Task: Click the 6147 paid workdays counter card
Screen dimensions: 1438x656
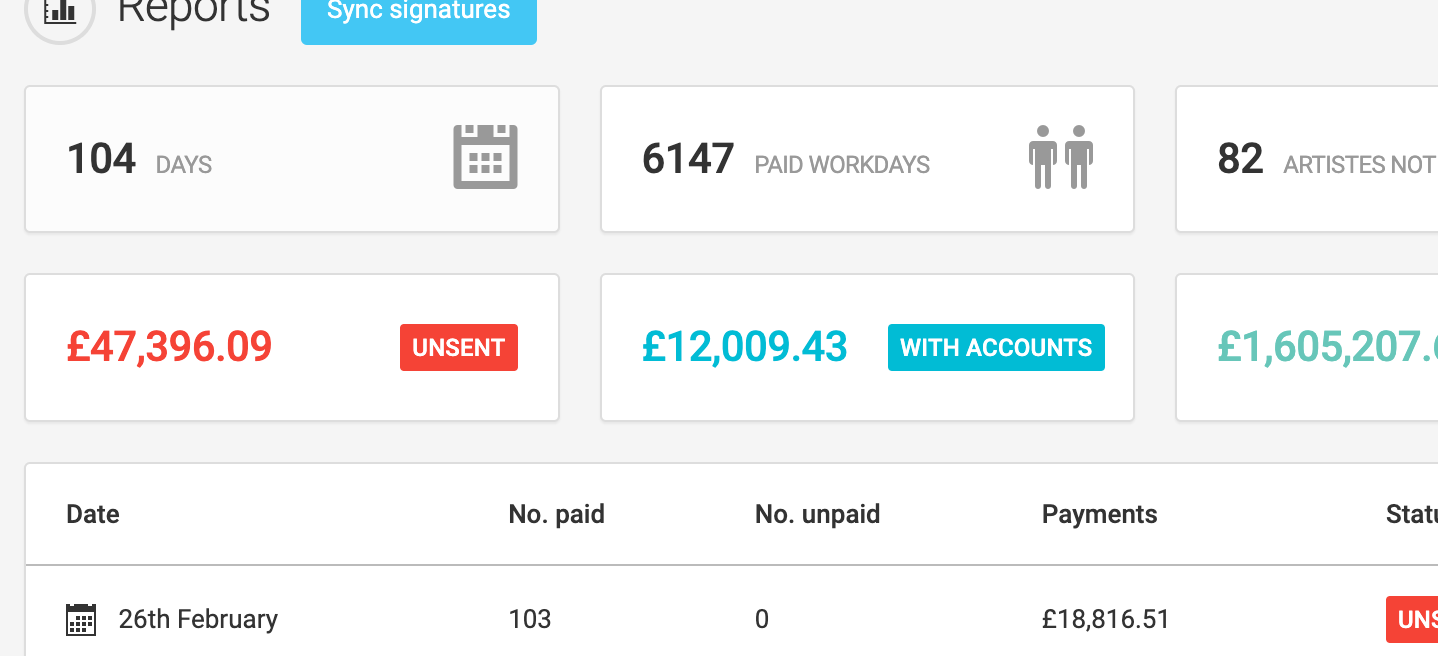Action: coord(866,158)
